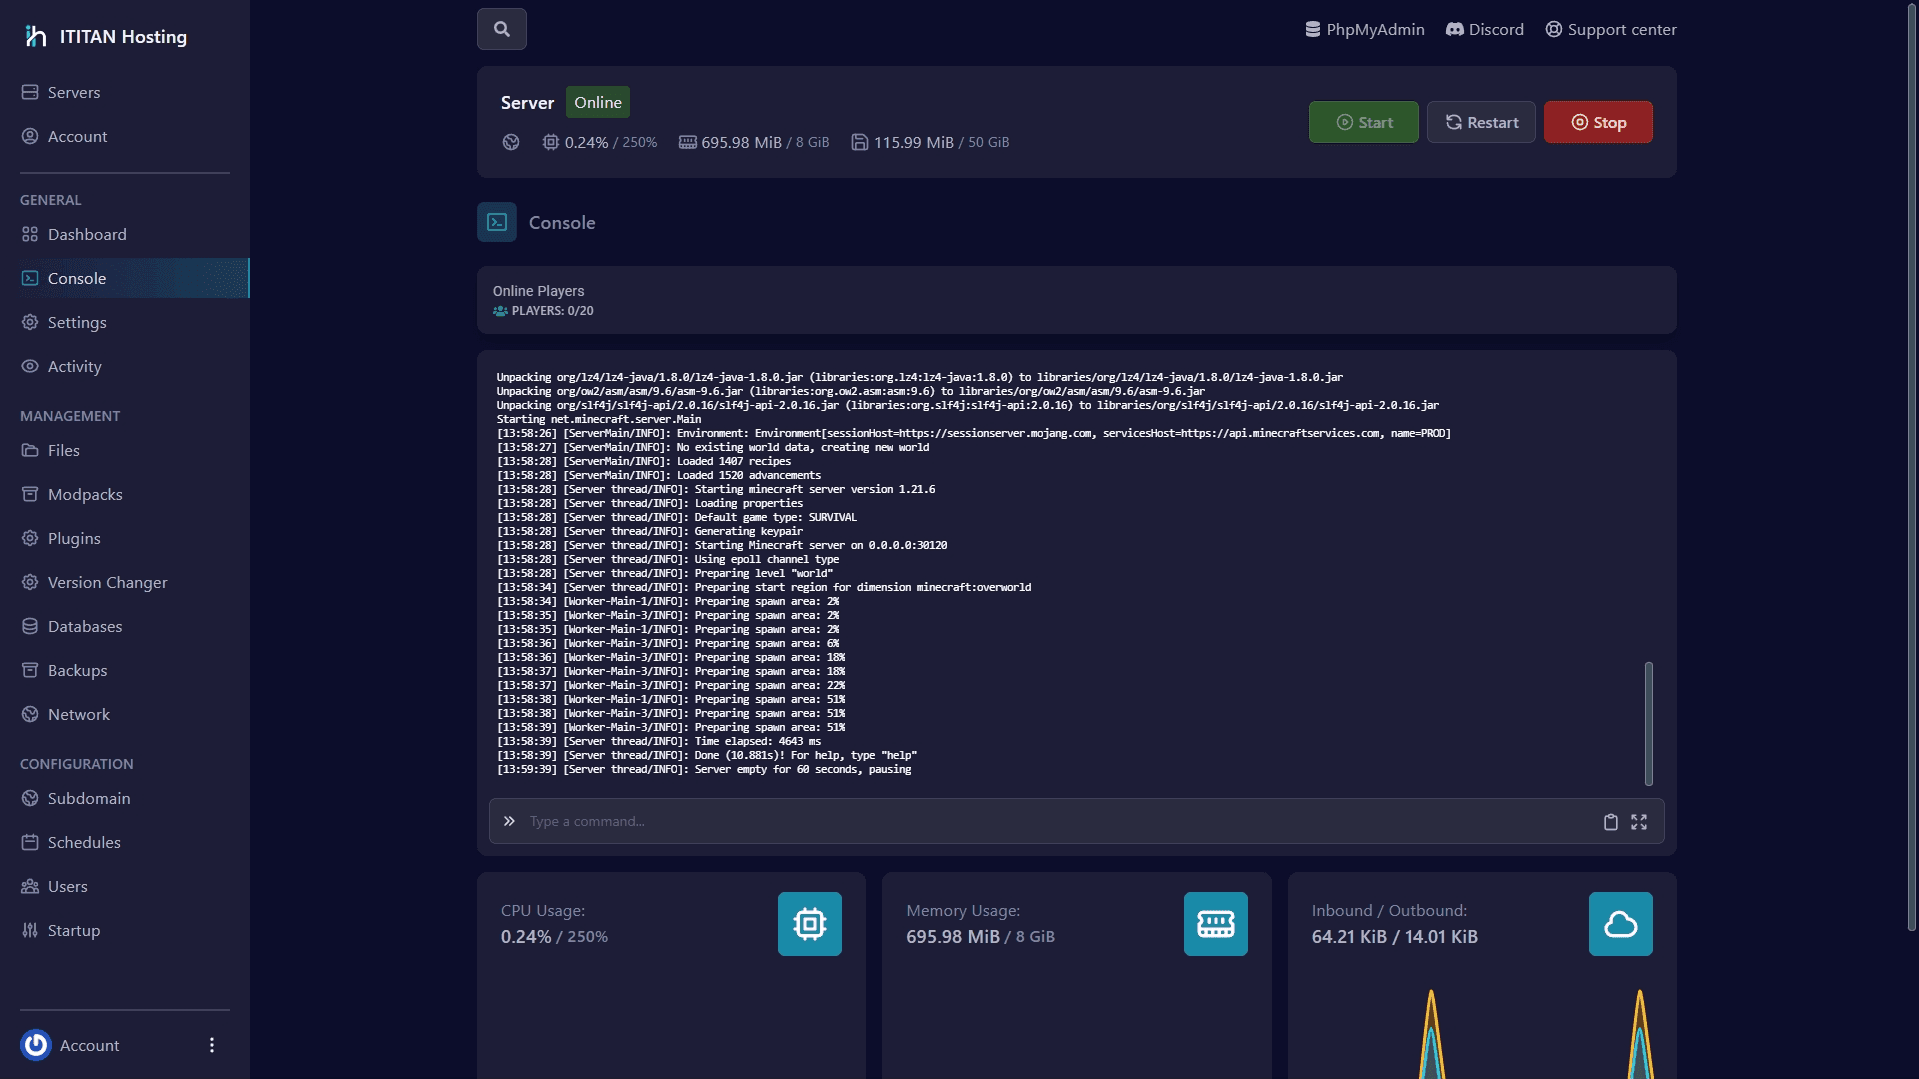Screen dimensions: 1919x1079
Task: Open the PhpMyAdmin link
Action: click(x=1365, y=29)
